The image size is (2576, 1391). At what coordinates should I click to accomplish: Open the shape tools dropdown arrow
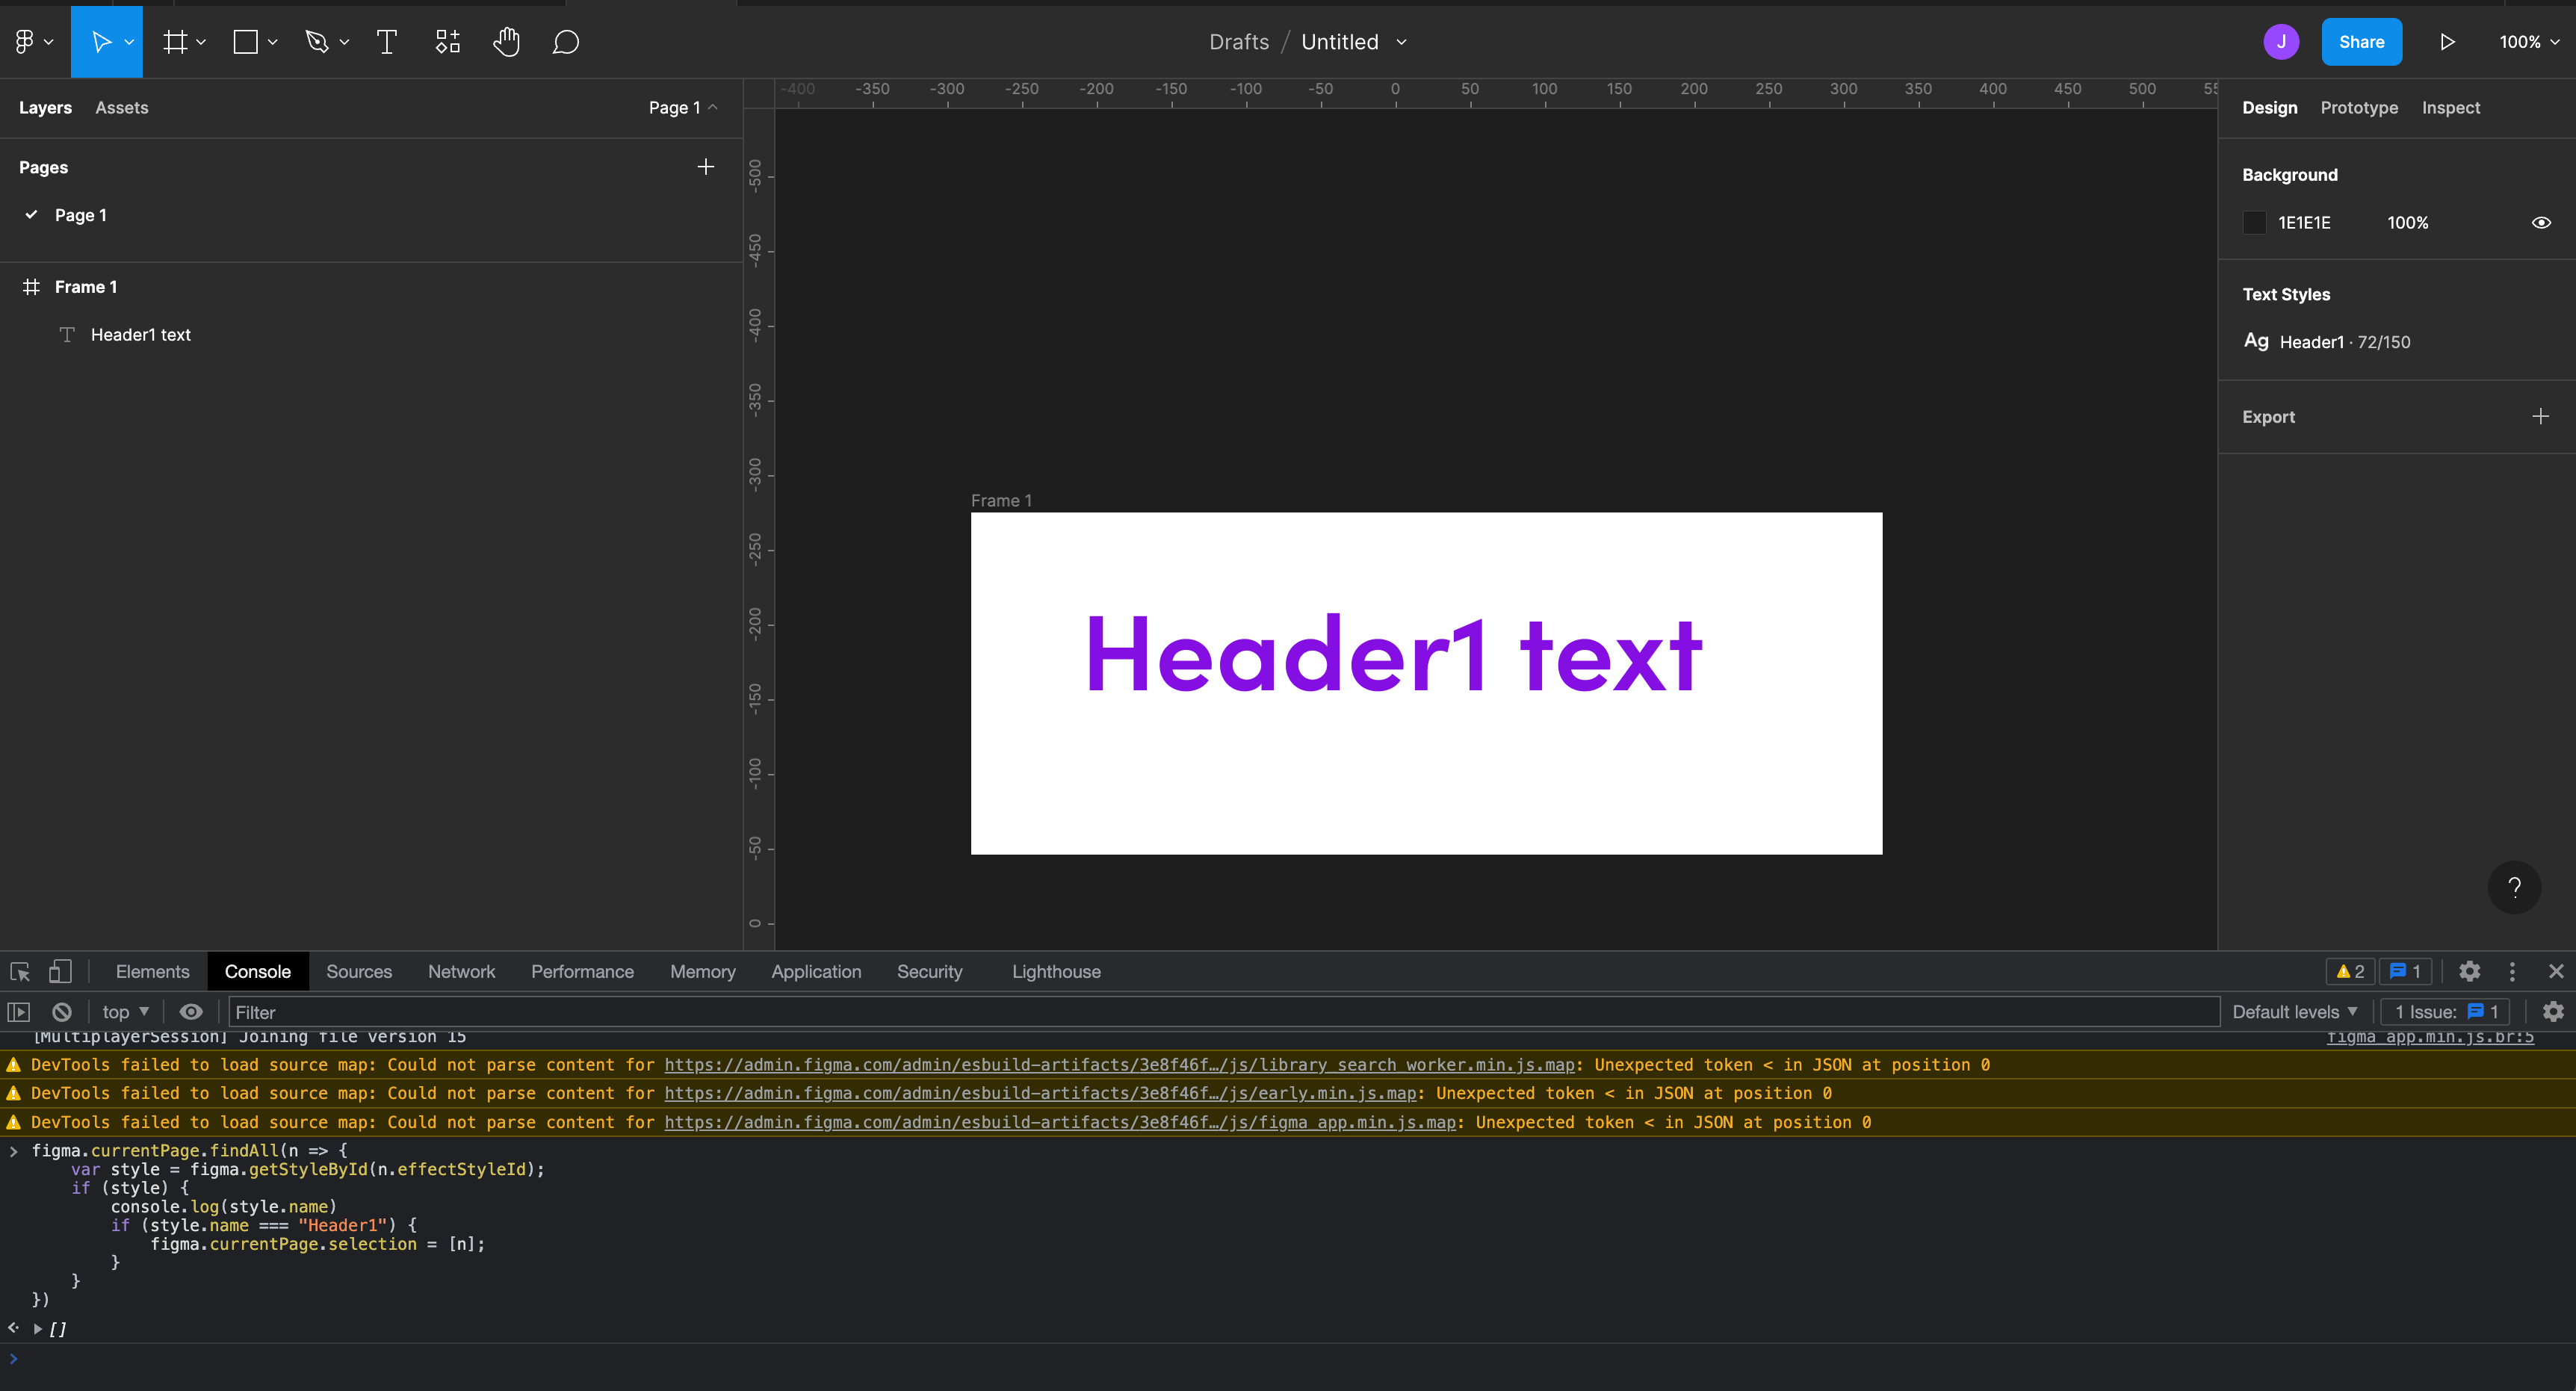[272, 42]
